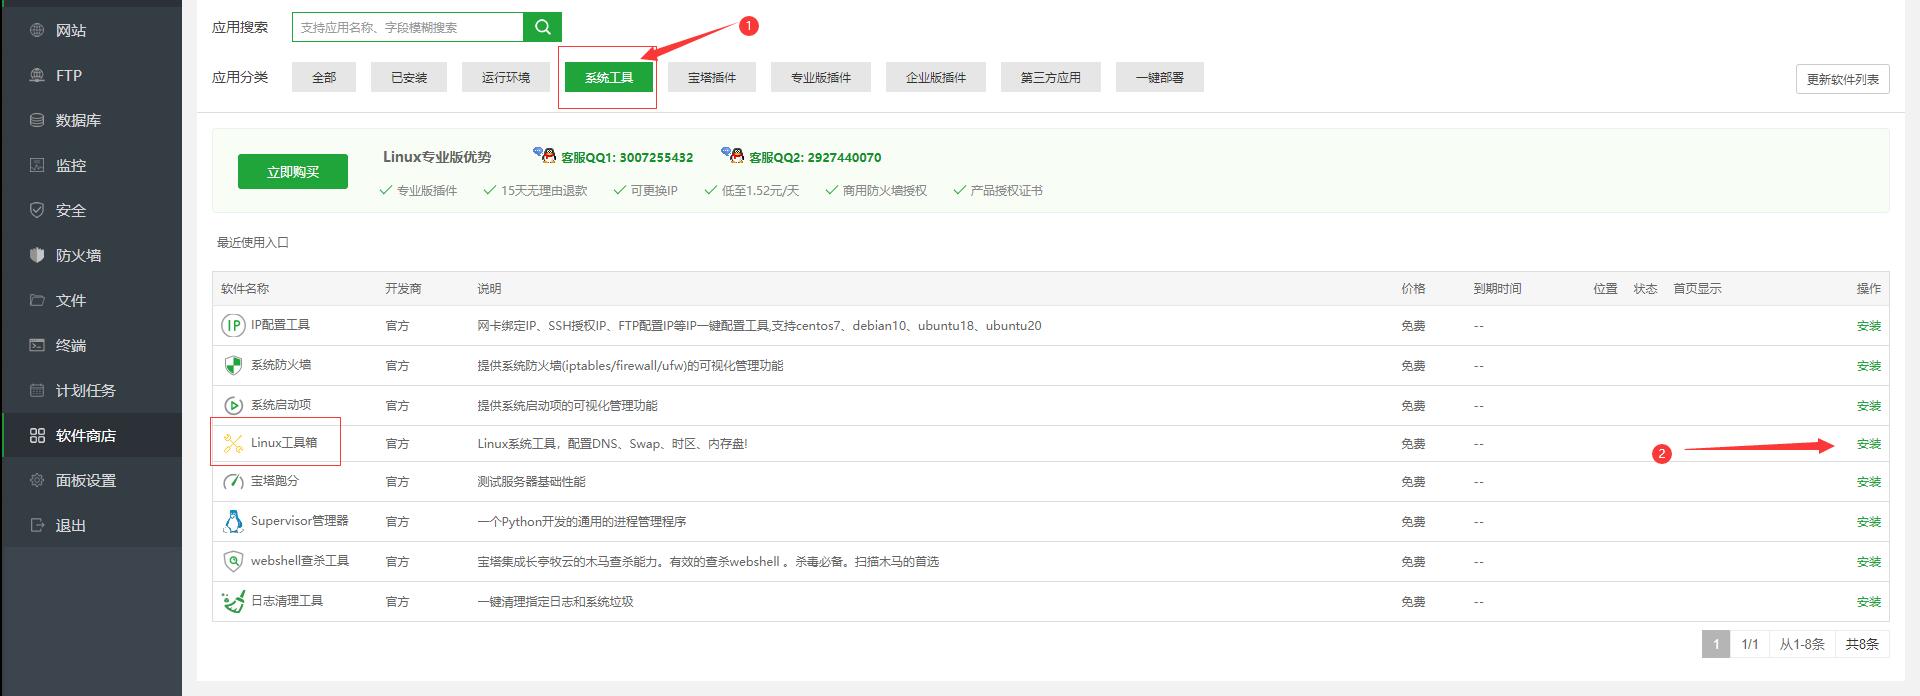Install 系统启动项 via 安装 link
1920x696 pixels.
[1869, 406]
